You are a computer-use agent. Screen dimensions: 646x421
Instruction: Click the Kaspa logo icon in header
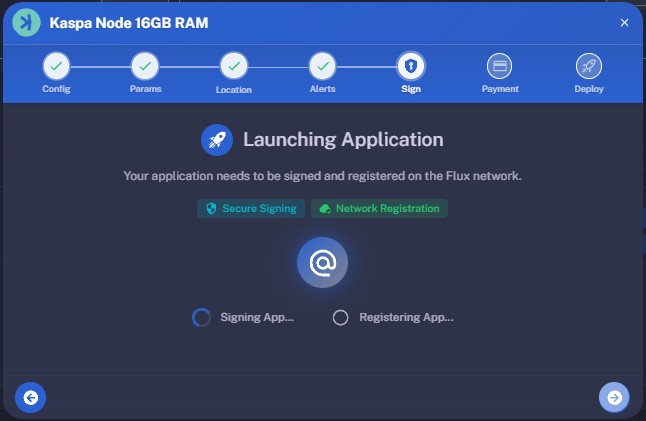(x=30, y=22)
